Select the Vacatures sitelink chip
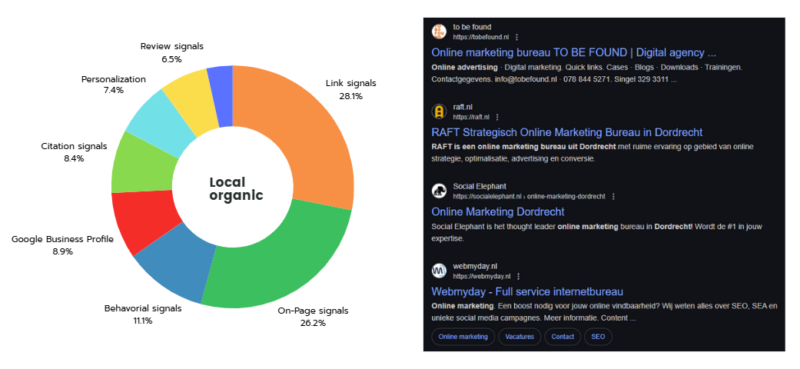 tap(519, 337)
